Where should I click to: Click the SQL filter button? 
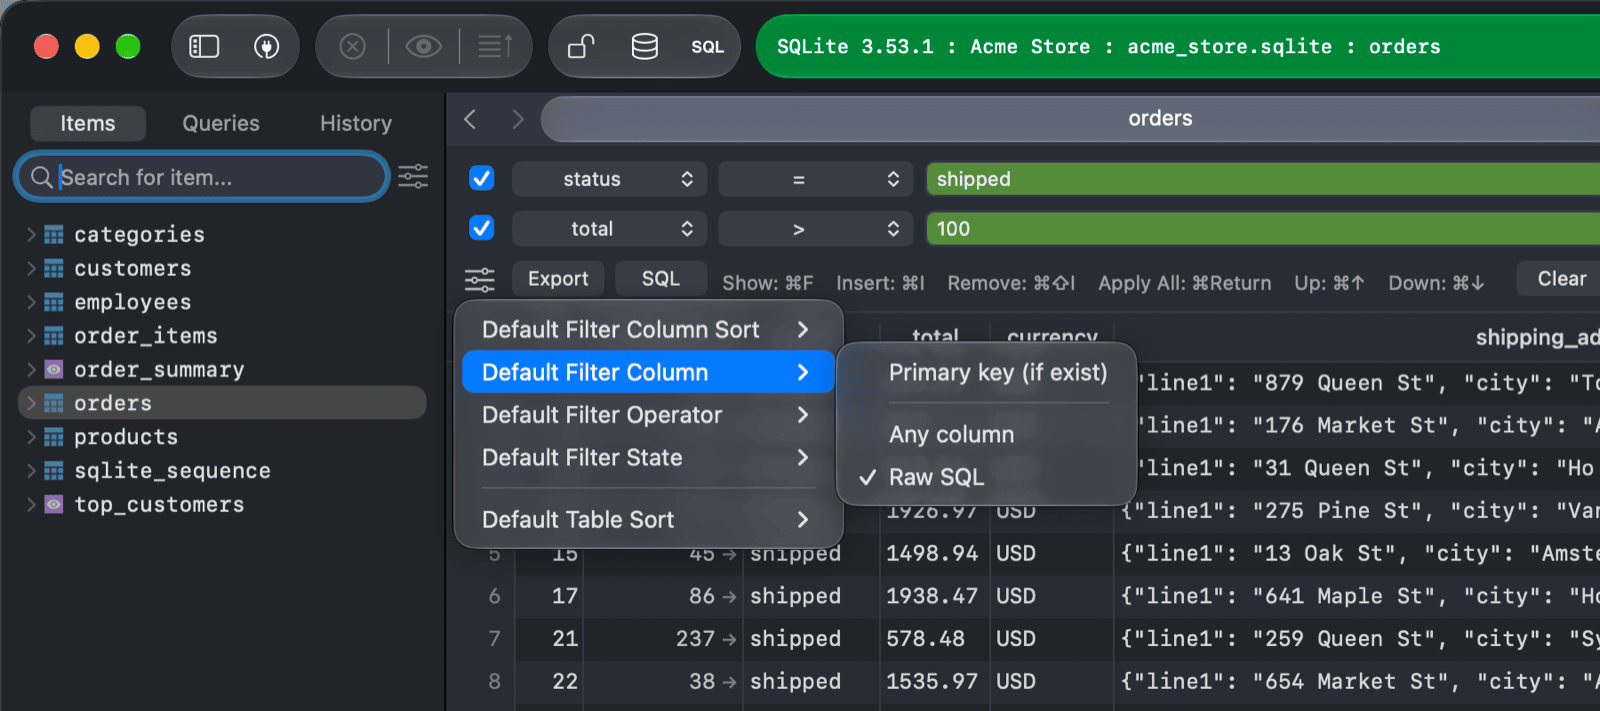(x=661, y=279)
